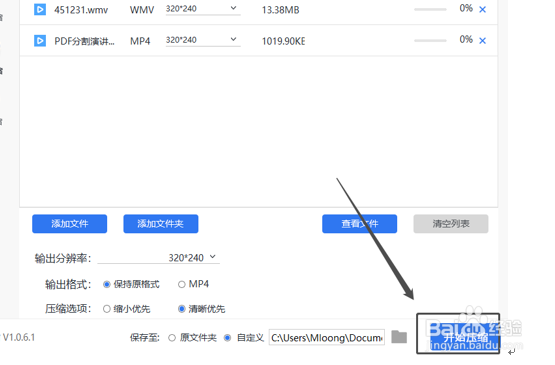Click the 查看文件 button

(360, 224)
